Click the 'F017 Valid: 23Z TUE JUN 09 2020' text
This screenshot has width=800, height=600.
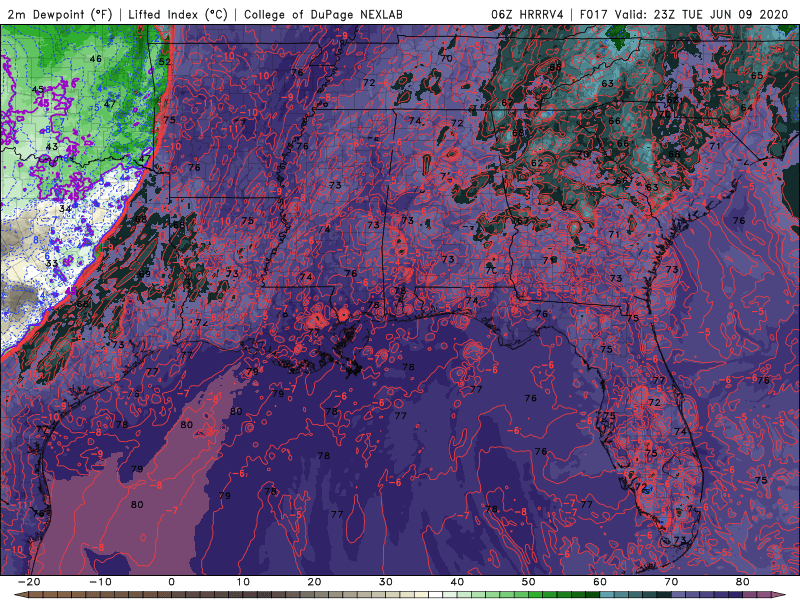pyautogui.click(x=684, y=14)
